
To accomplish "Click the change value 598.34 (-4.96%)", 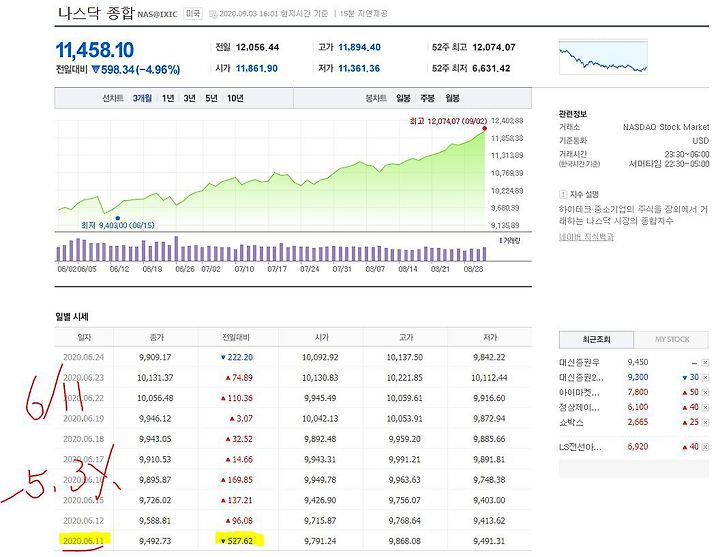I will [135, 70].
